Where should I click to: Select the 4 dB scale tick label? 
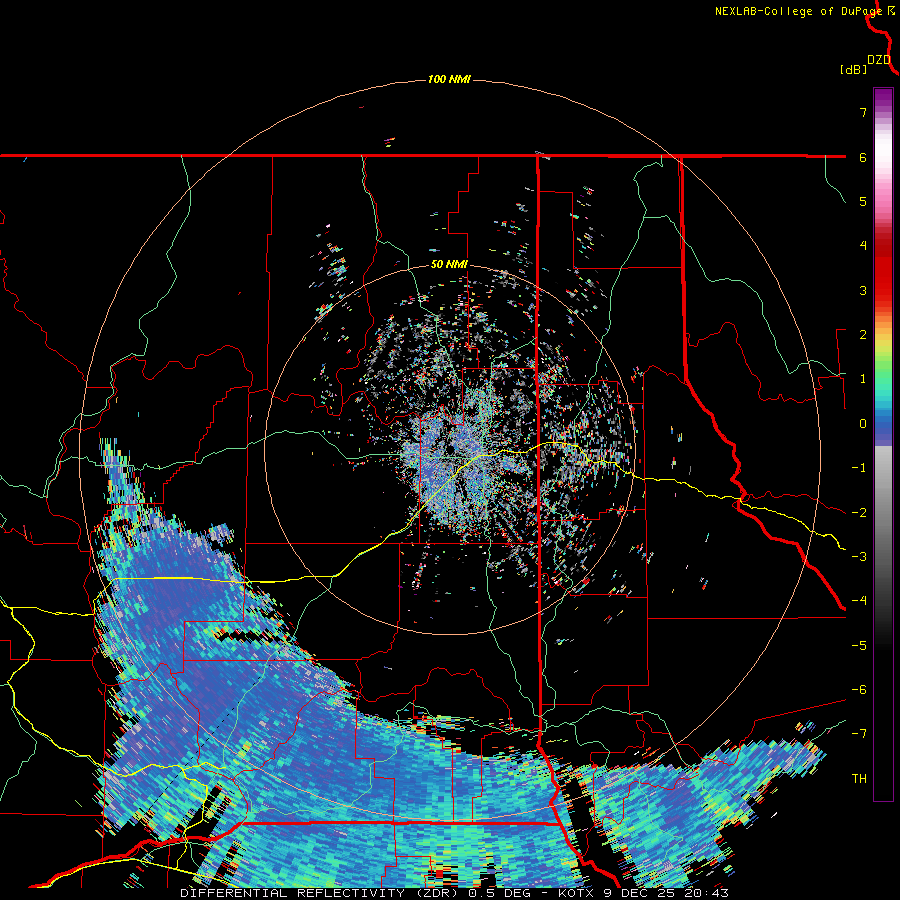click(863, 246)
